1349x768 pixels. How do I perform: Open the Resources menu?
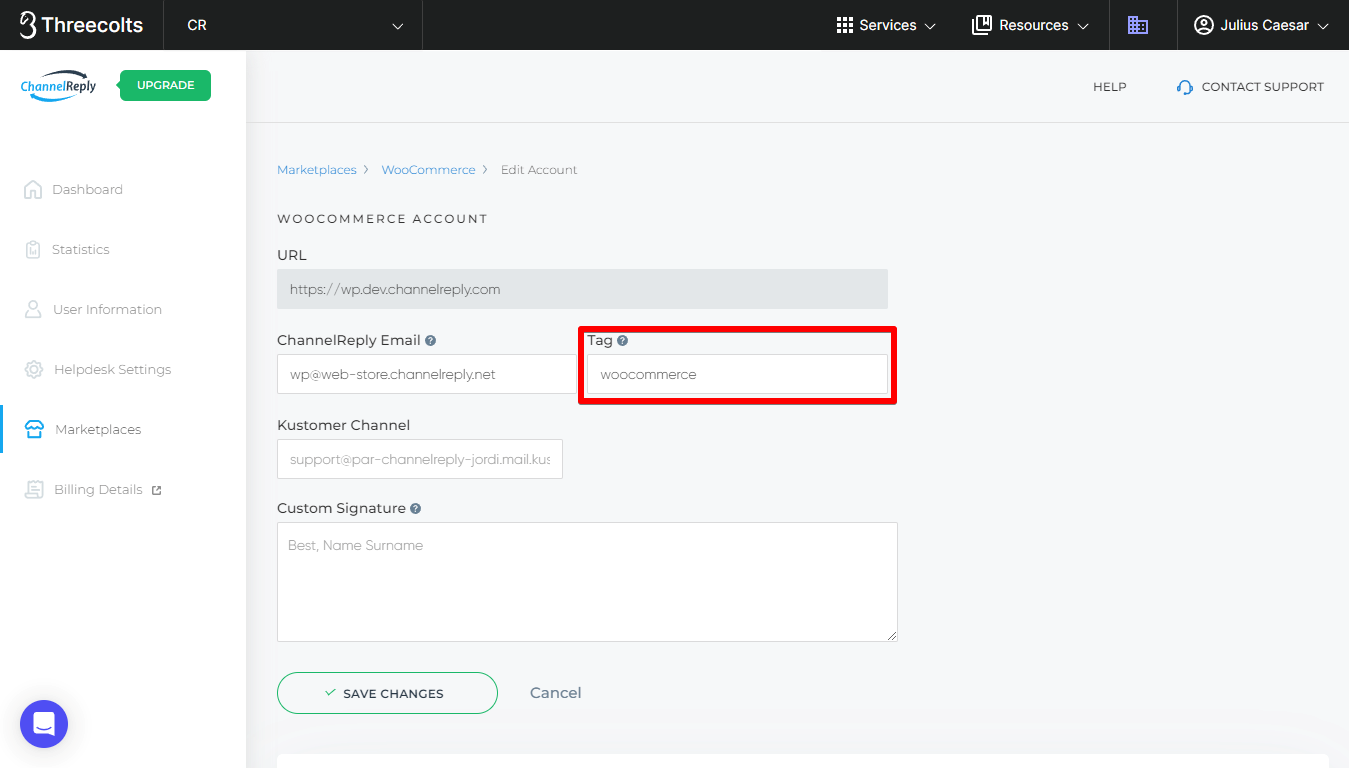click(1030, 25)
